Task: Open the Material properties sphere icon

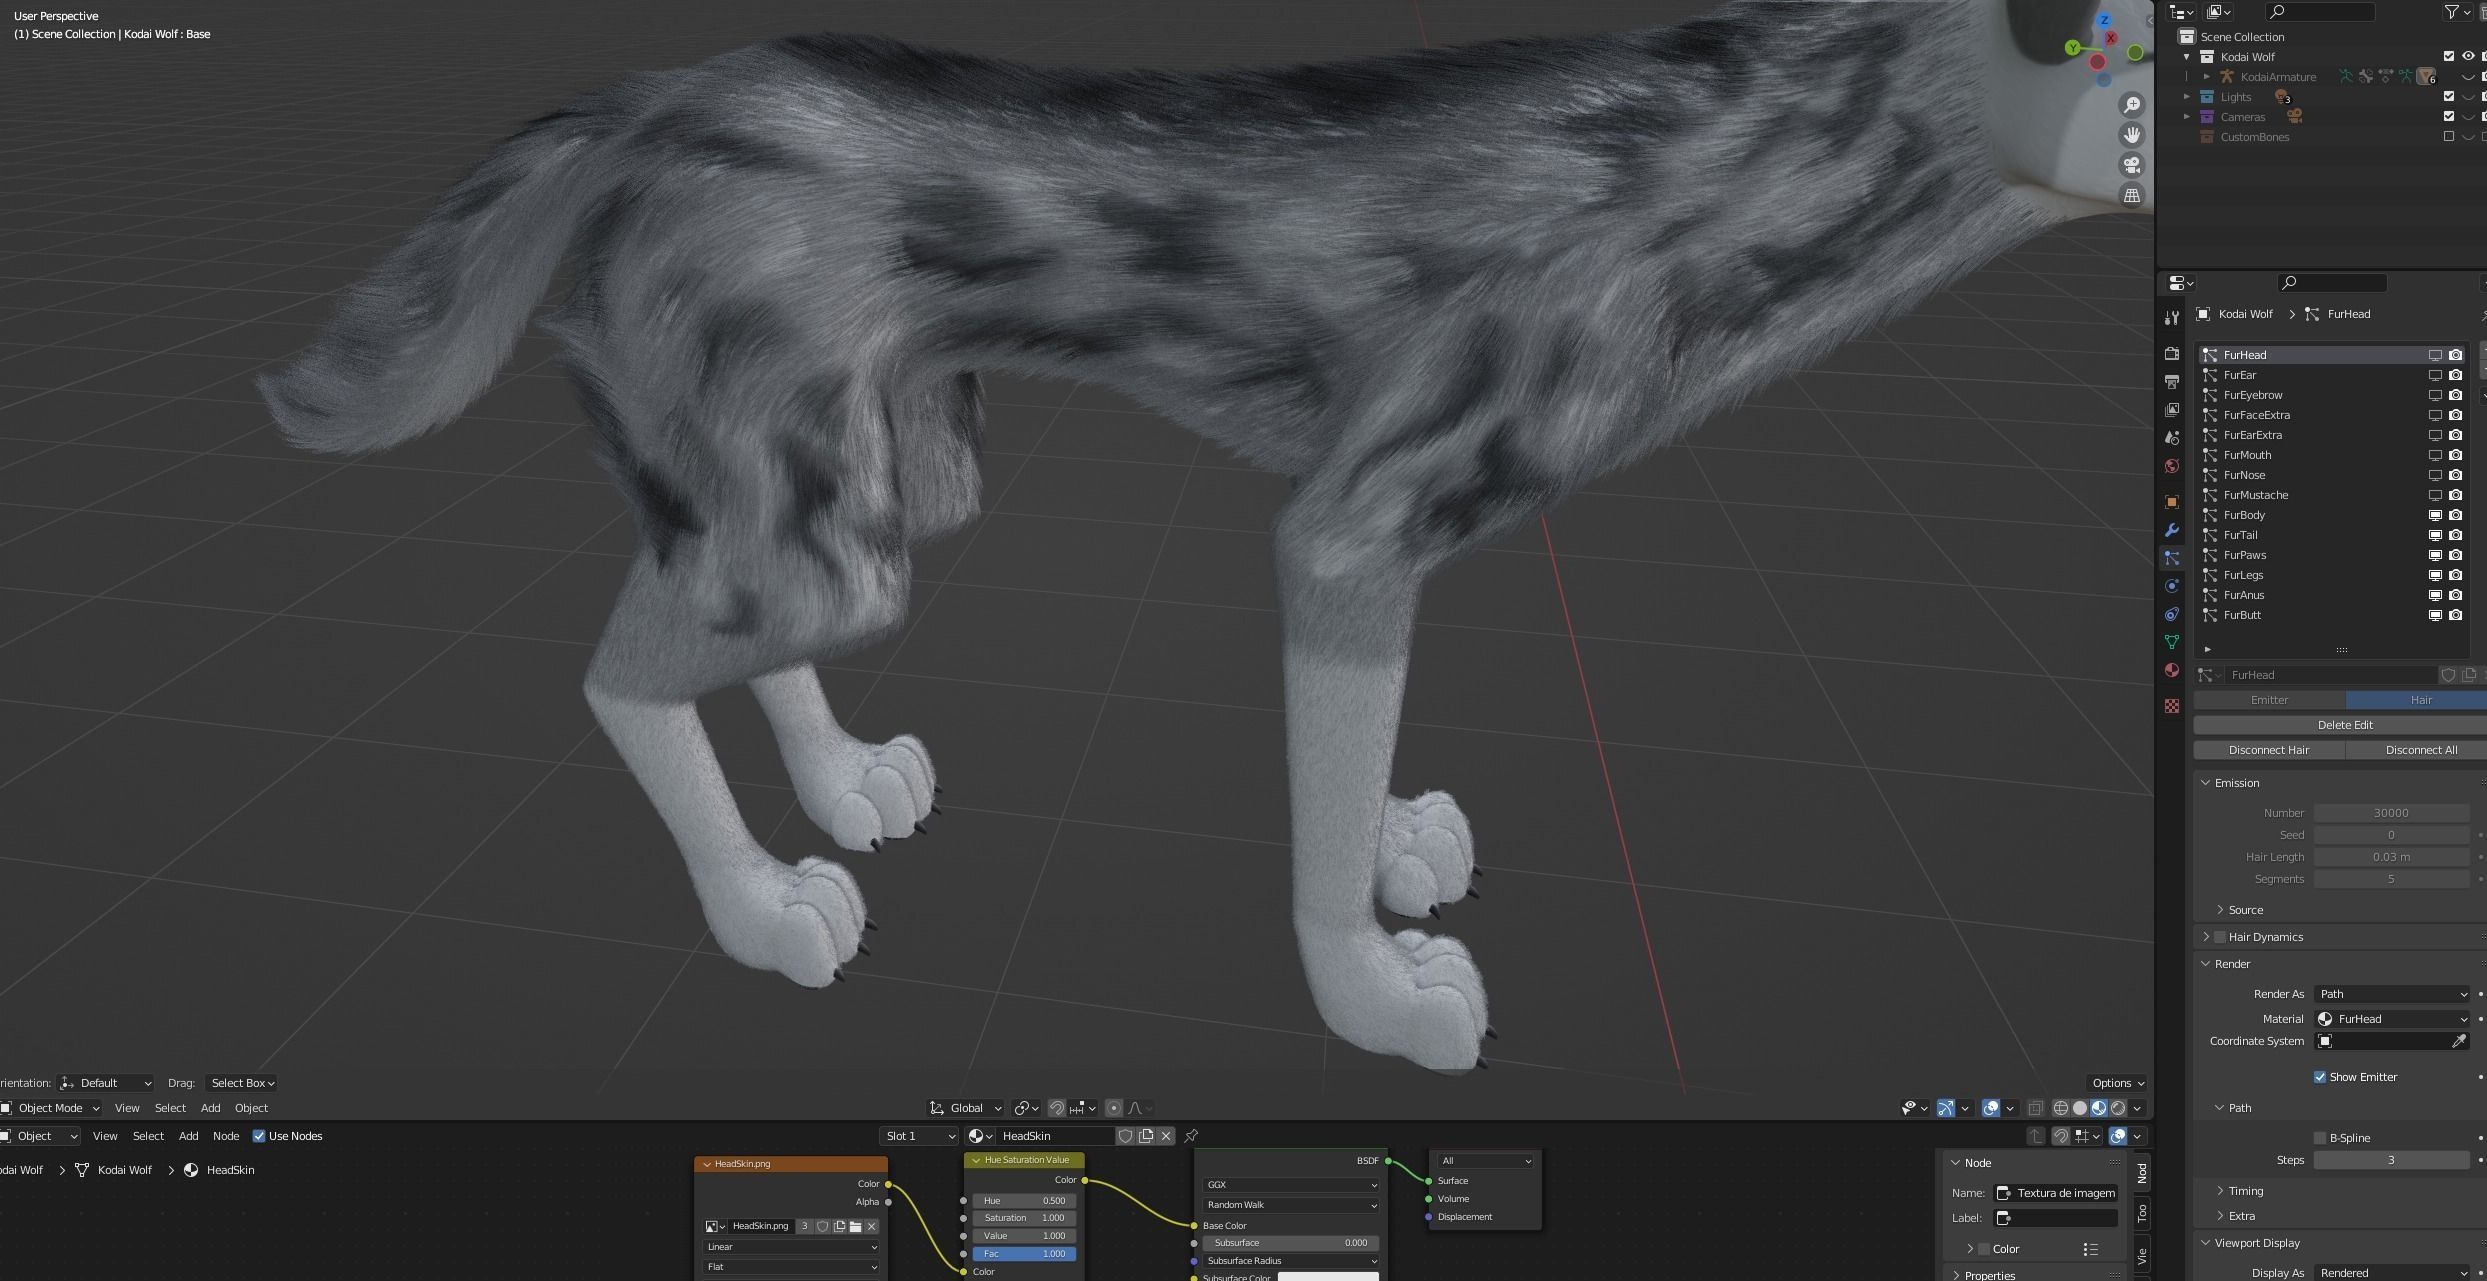Action: (x=2171, y=670)
